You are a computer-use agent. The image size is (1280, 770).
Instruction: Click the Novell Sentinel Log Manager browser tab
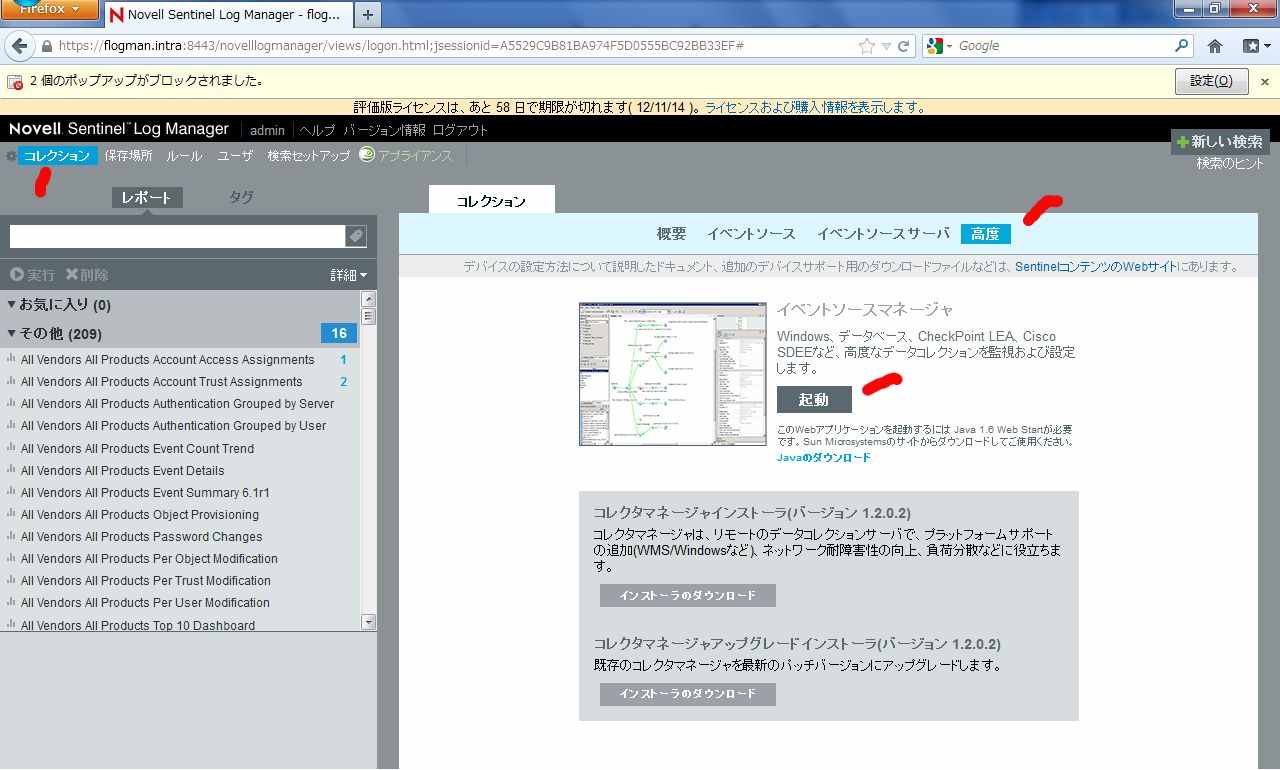(227, 15)
